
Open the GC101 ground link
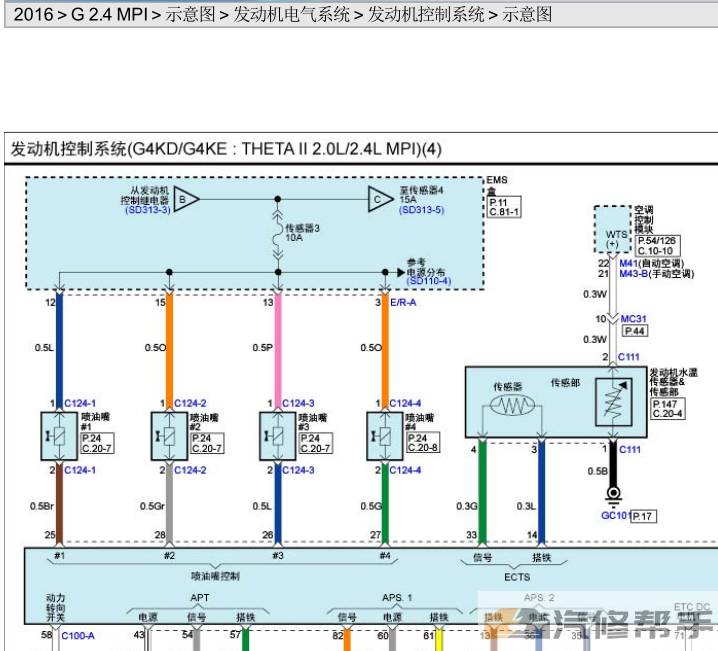[616, 515]
